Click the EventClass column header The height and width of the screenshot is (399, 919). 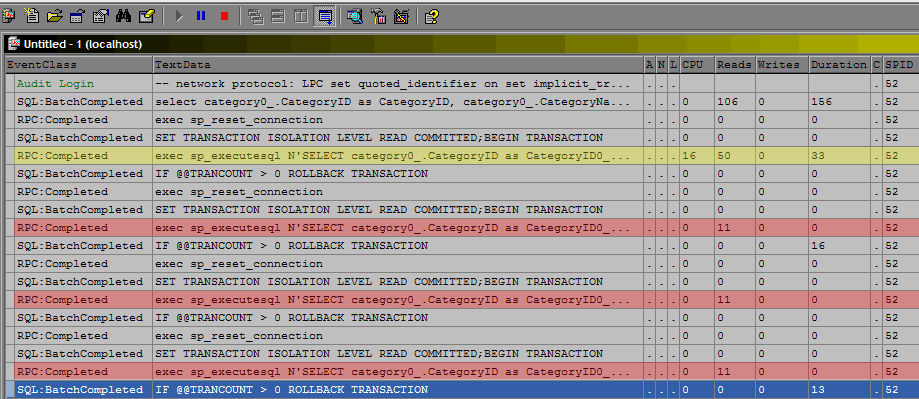tap(79, 65)
